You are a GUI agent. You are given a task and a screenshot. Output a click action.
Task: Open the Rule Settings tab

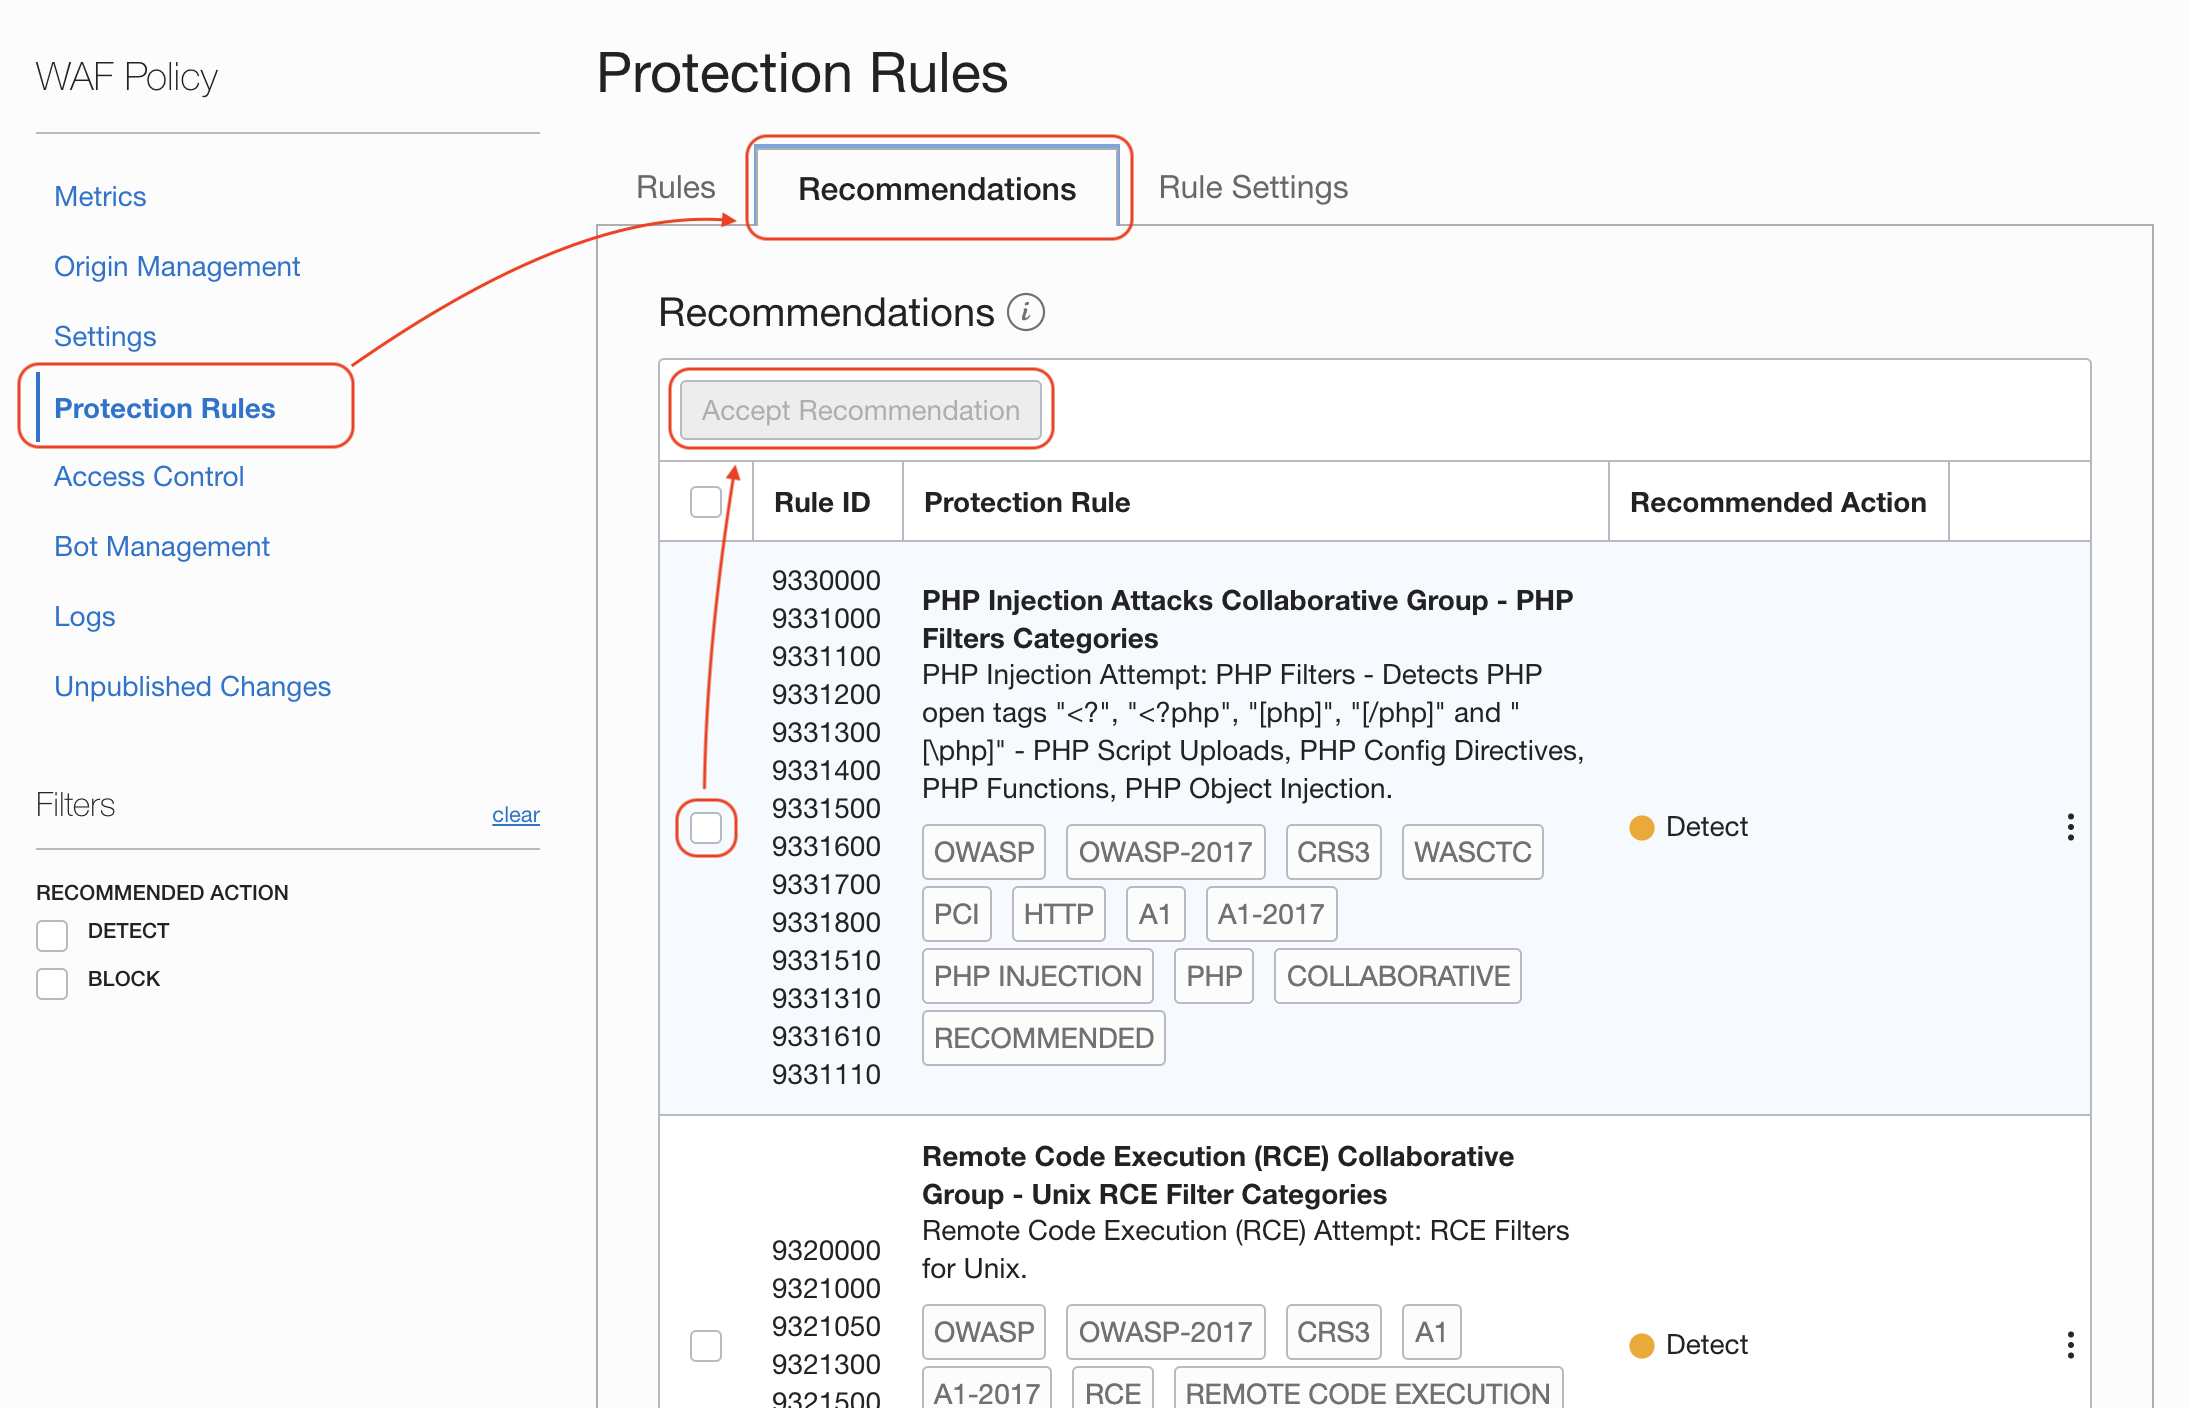pos(1252,187)
